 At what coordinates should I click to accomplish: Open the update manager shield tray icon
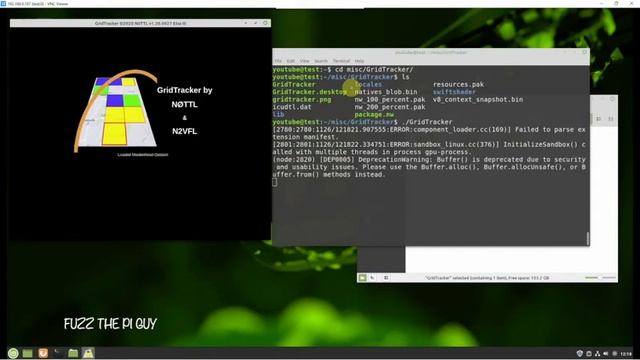click(579, 353)
